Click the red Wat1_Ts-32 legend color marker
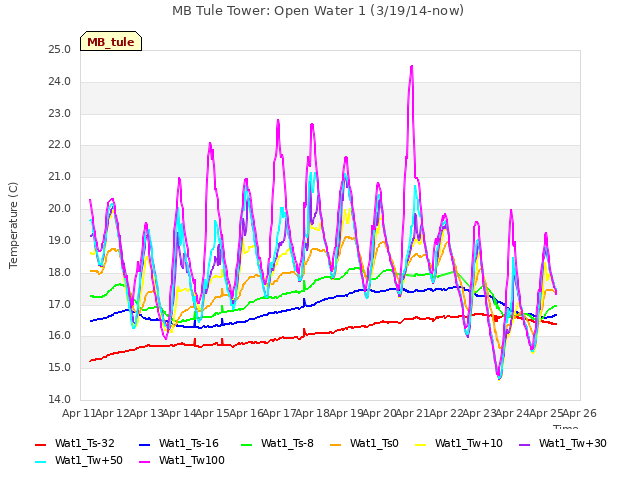Screen dimensions: 640x480 pyautogui.click(x=40, y=444)
